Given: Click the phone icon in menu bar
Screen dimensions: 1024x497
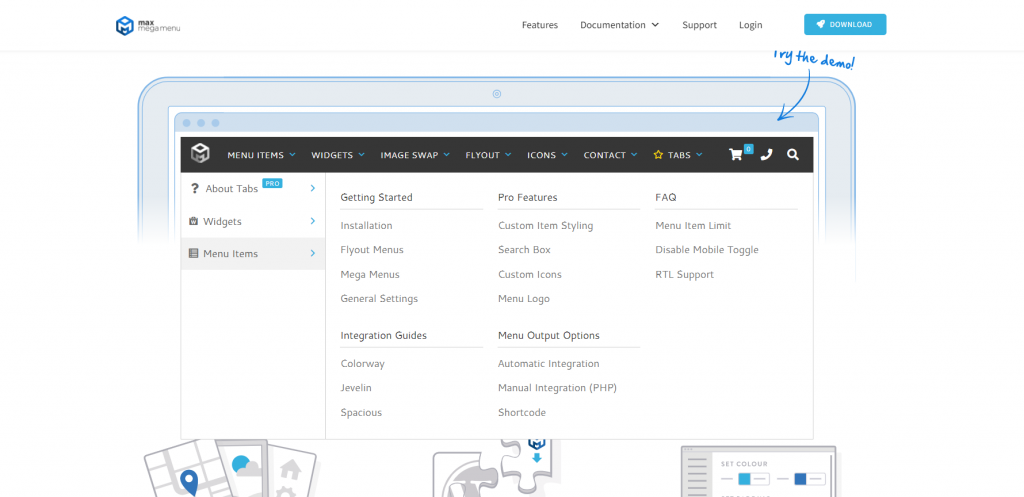Looking at the screenshot, I should click(766, 155).
